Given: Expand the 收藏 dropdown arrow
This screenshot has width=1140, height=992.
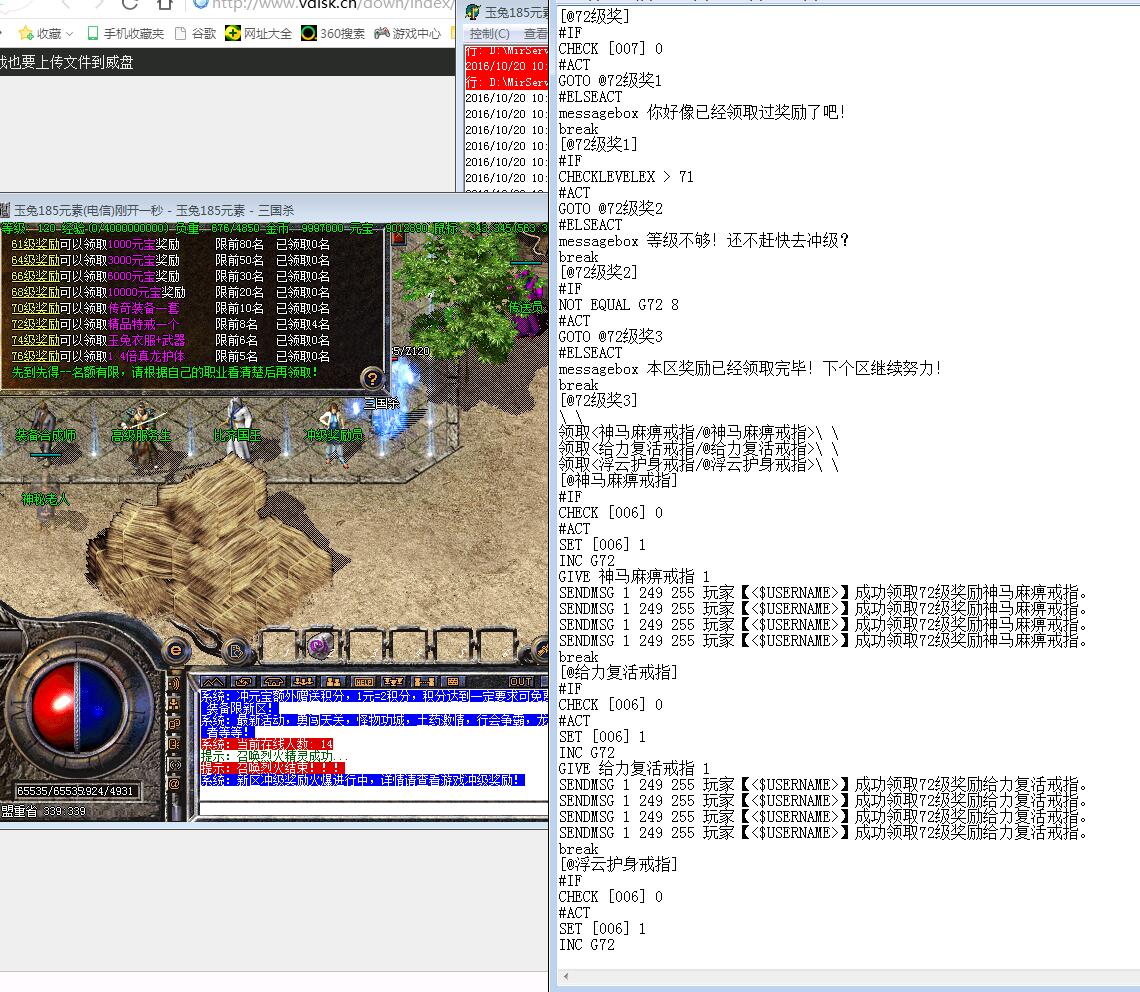Looking at the screenshot, I should coord(70,33).
